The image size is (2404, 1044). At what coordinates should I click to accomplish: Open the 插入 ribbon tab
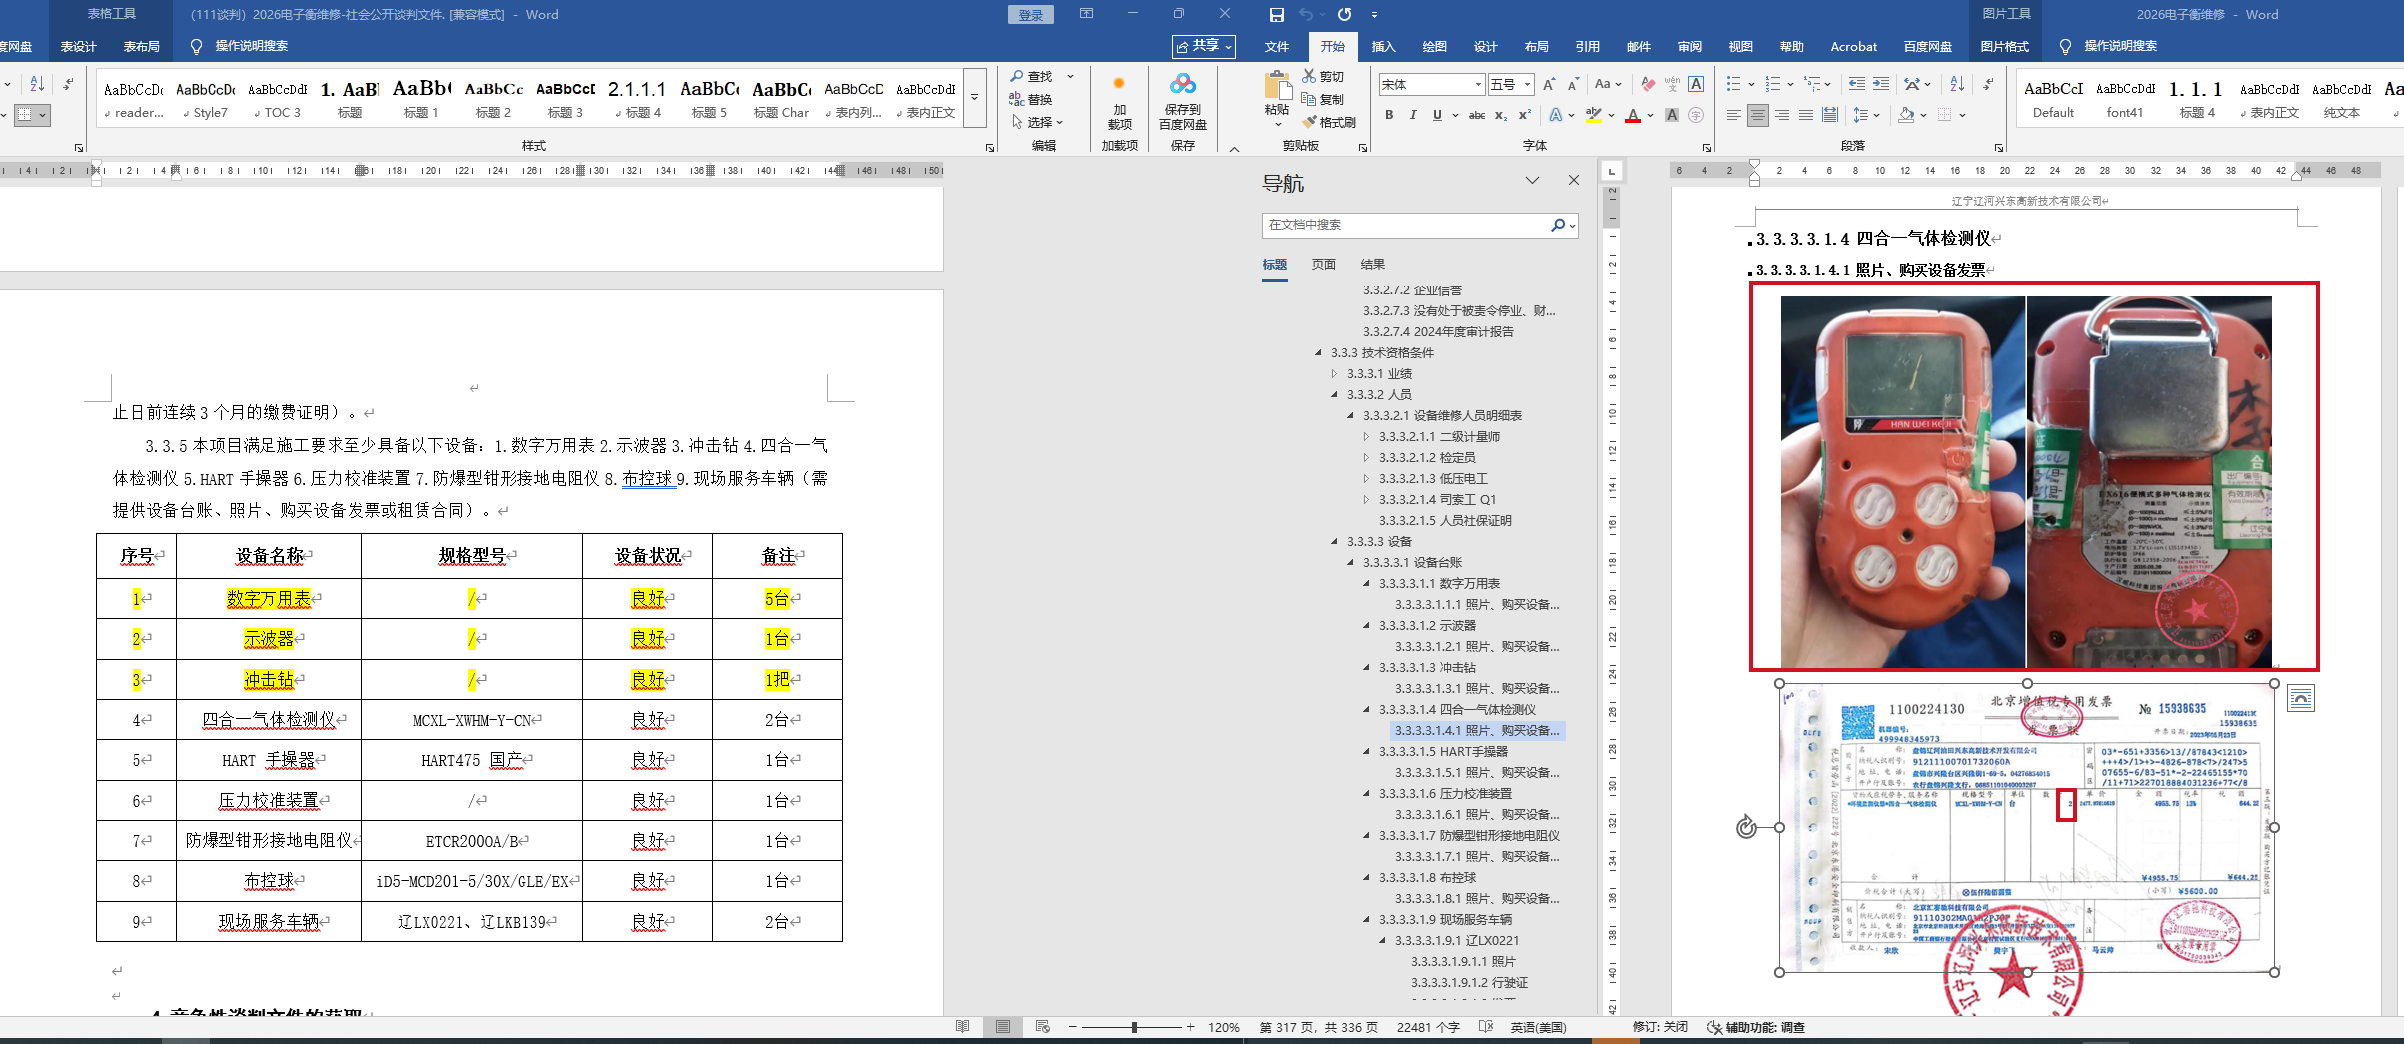click(1383, 47)
